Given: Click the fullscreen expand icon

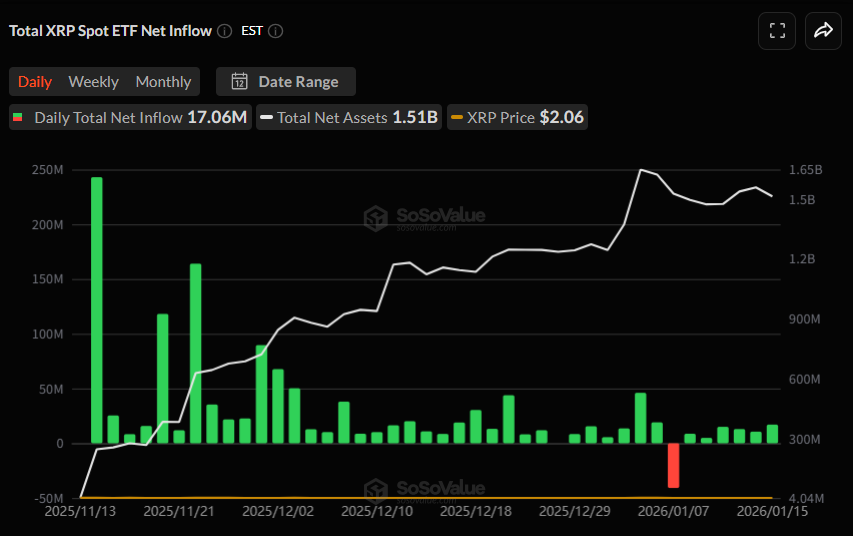Looking at the screenshot, I should [777, 31].
